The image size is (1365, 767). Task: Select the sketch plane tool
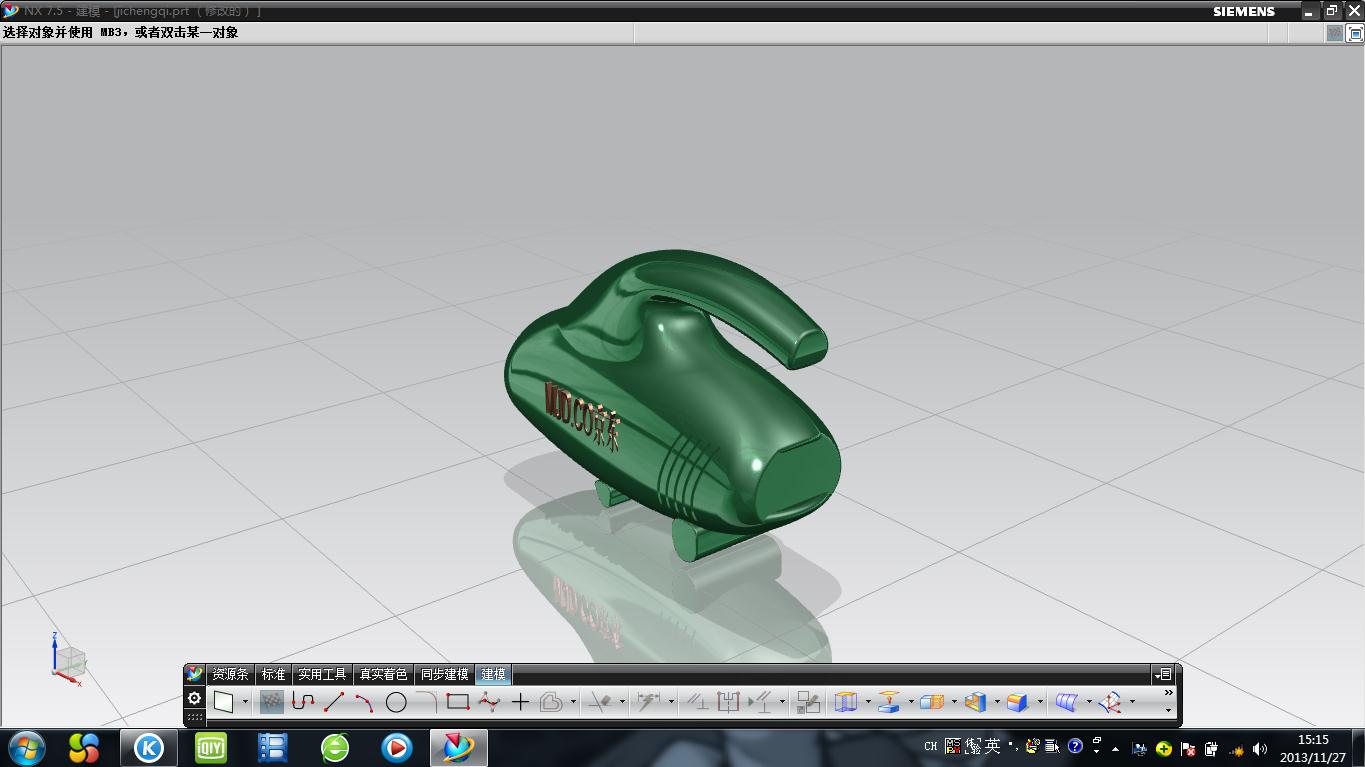(224, 702)
